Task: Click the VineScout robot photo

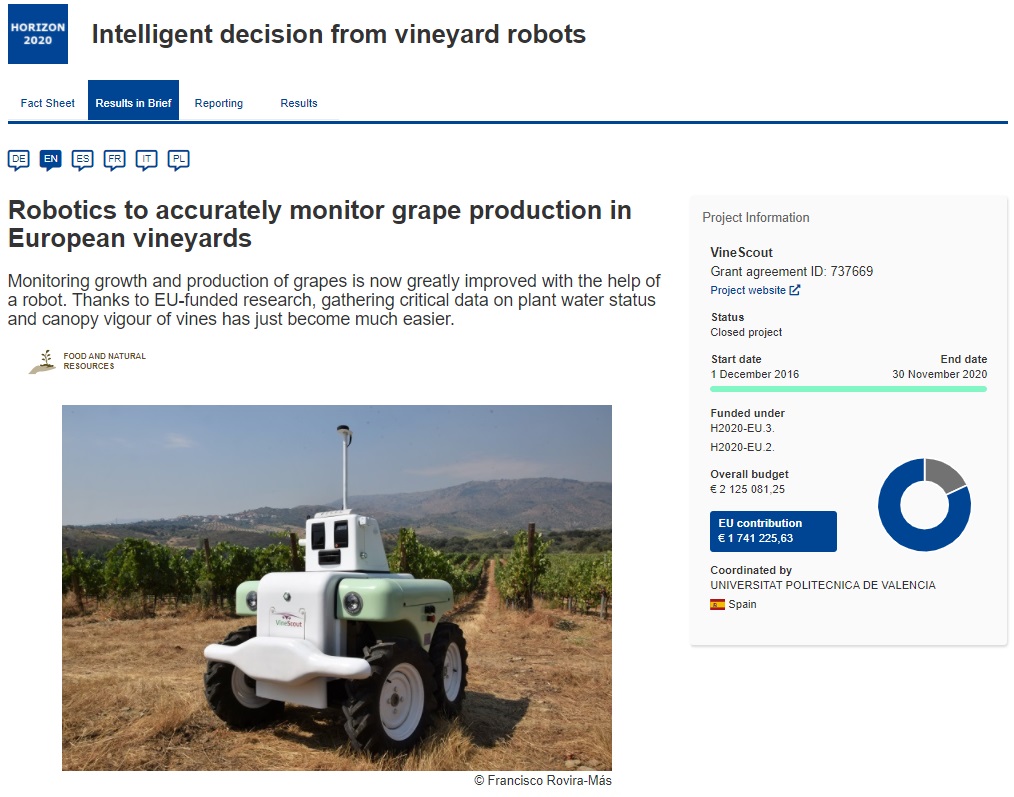Action: [336, 587]
